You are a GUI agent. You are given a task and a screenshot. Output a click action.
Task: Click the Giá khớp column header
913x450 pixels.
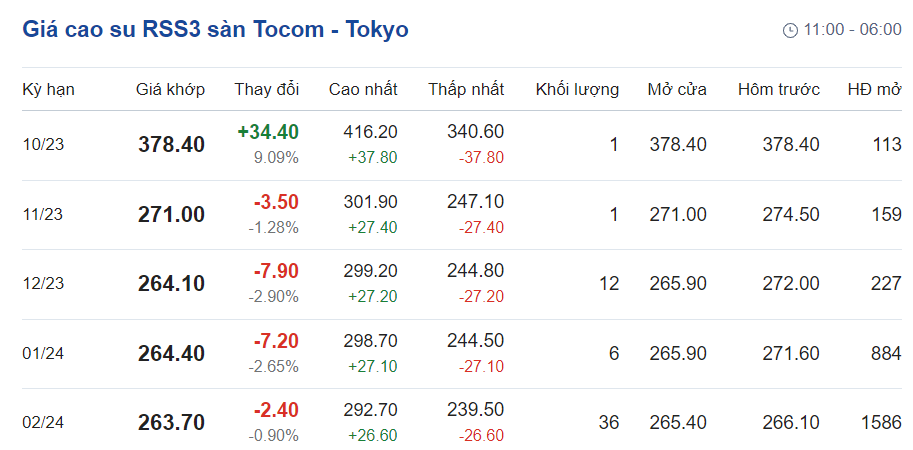click(170, 90)
